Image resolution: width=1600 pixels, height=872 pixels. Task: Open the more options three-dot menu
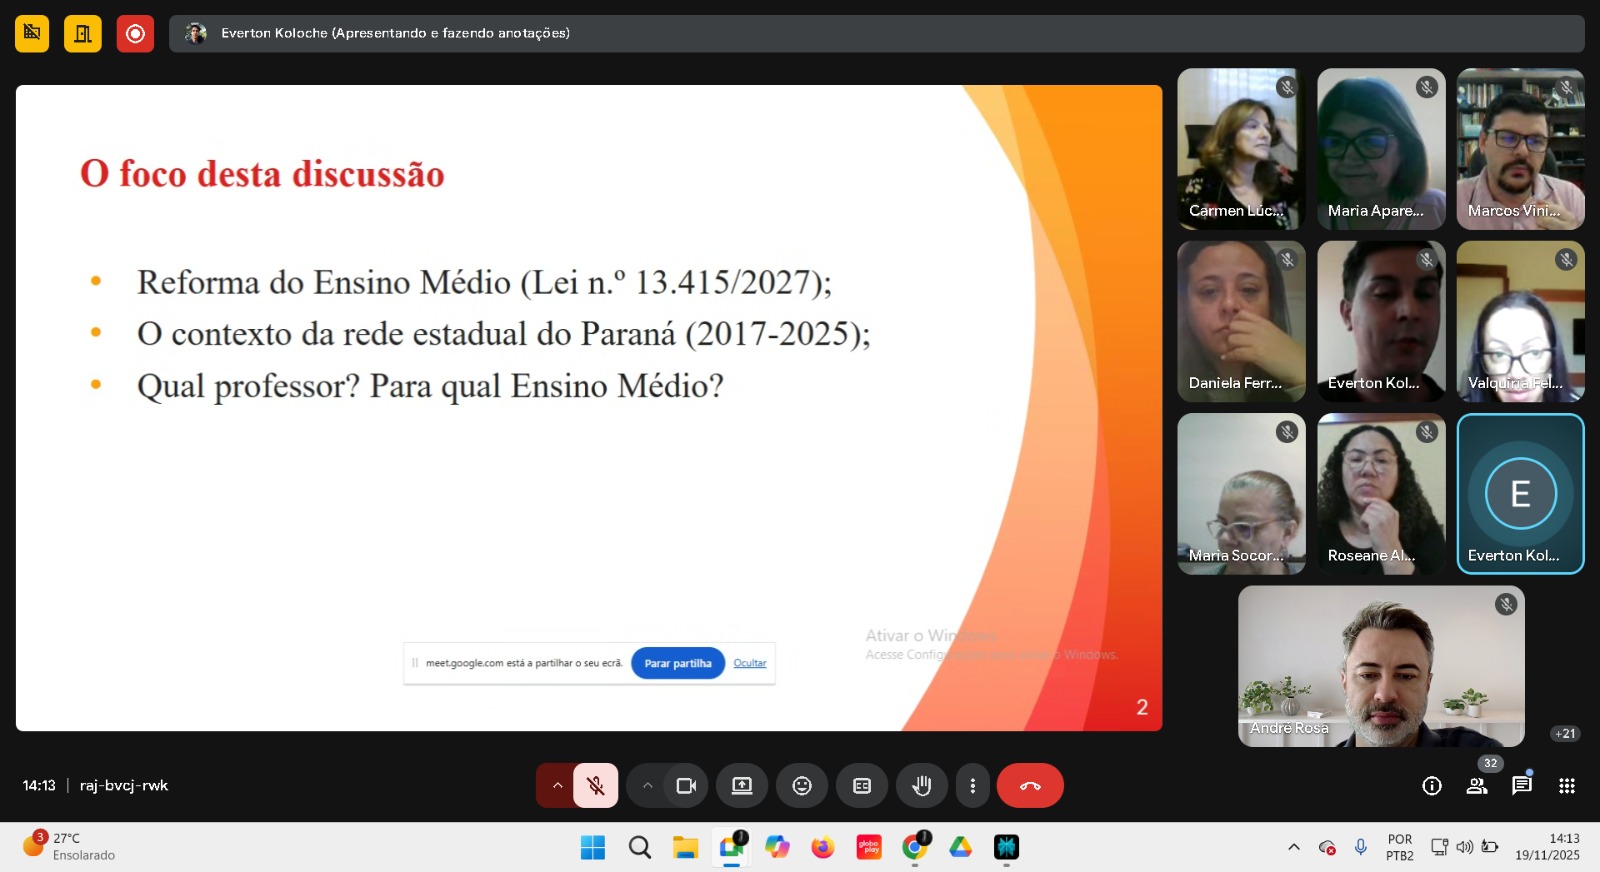pos(973,786)
